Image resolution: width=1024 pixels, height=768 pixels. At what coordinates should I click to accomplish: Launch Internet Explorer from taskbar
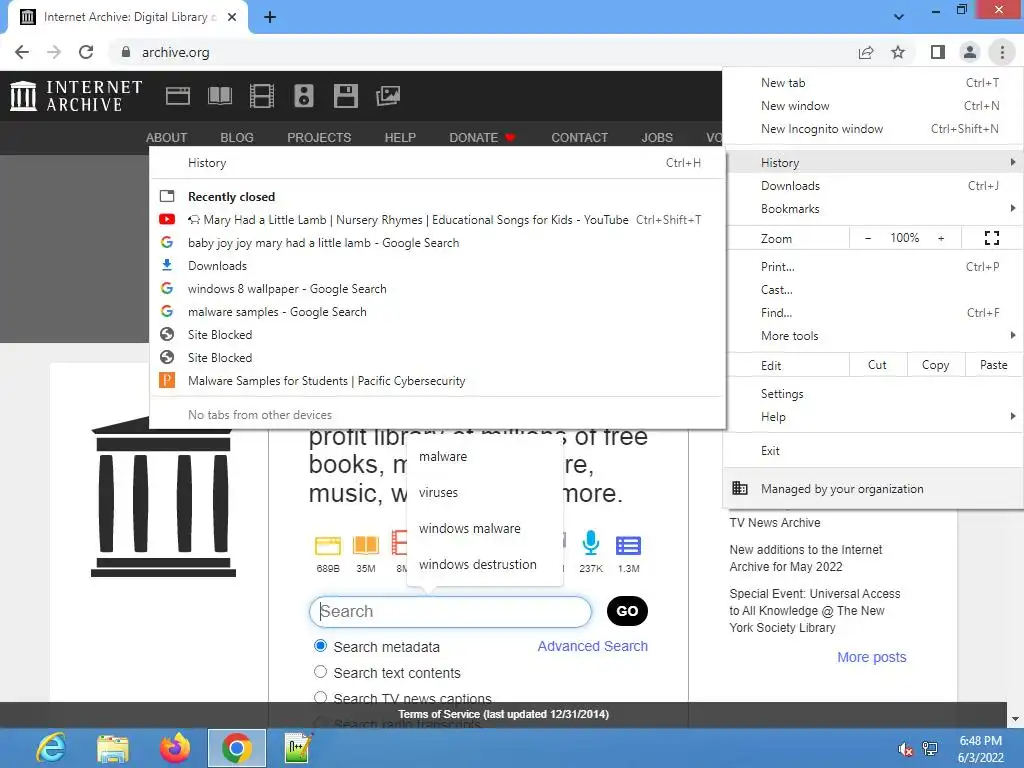click(x=51, y=748)
